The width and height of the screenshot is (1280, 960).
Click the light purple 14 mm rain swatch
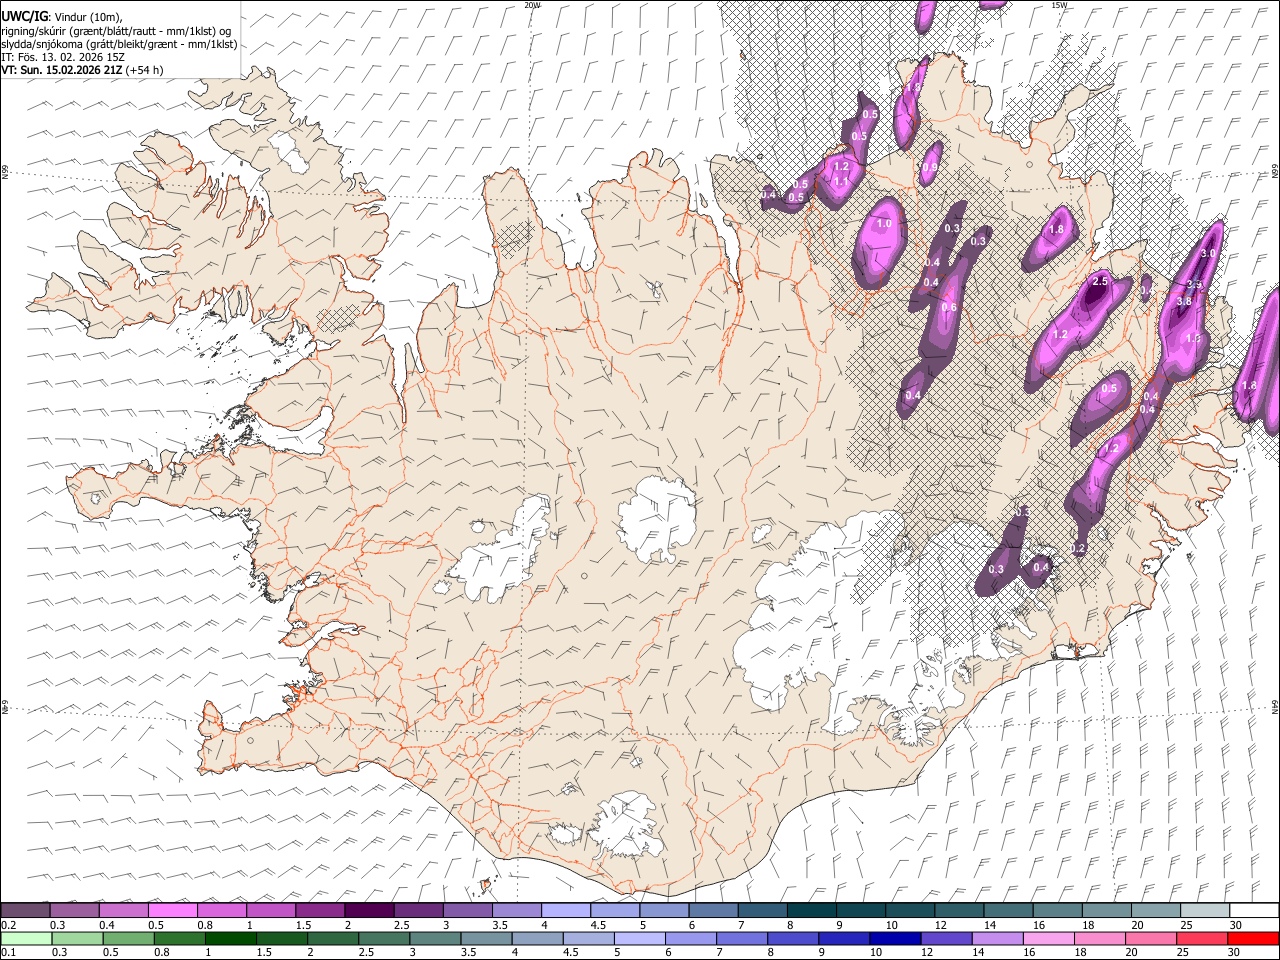[x=996, y=939]
